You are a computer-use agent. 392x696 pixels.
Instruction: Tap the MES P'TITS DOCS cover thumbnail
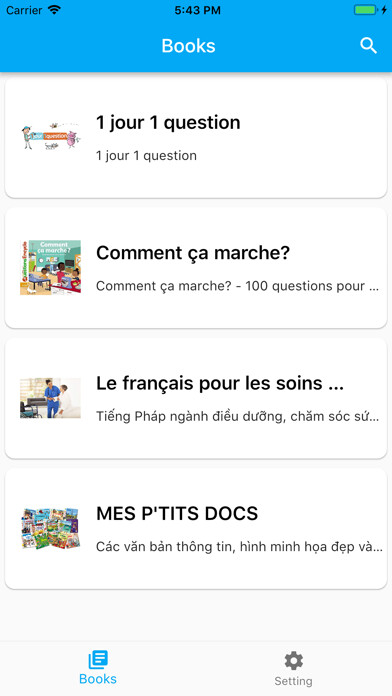tap(51, 528)
